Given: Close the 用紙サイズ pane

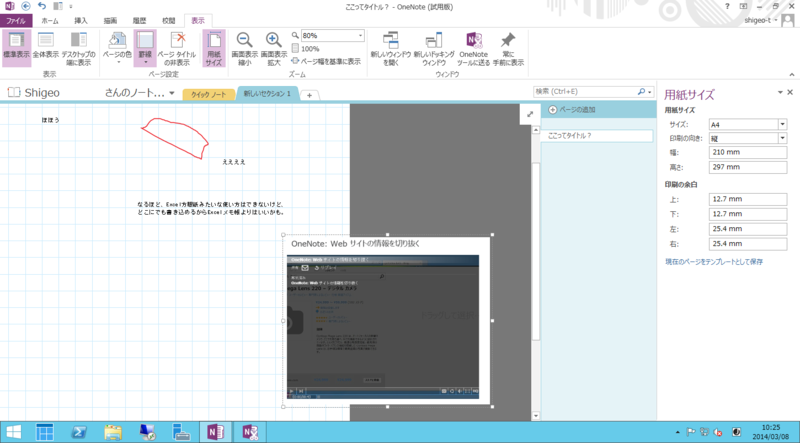Looking at the screenshot, I should [790, 92].
